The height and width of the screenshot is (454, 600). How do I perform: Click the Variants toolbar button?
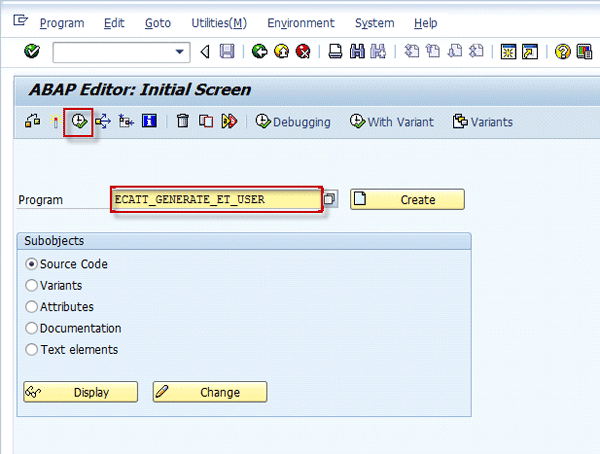(x=483, y=122)
